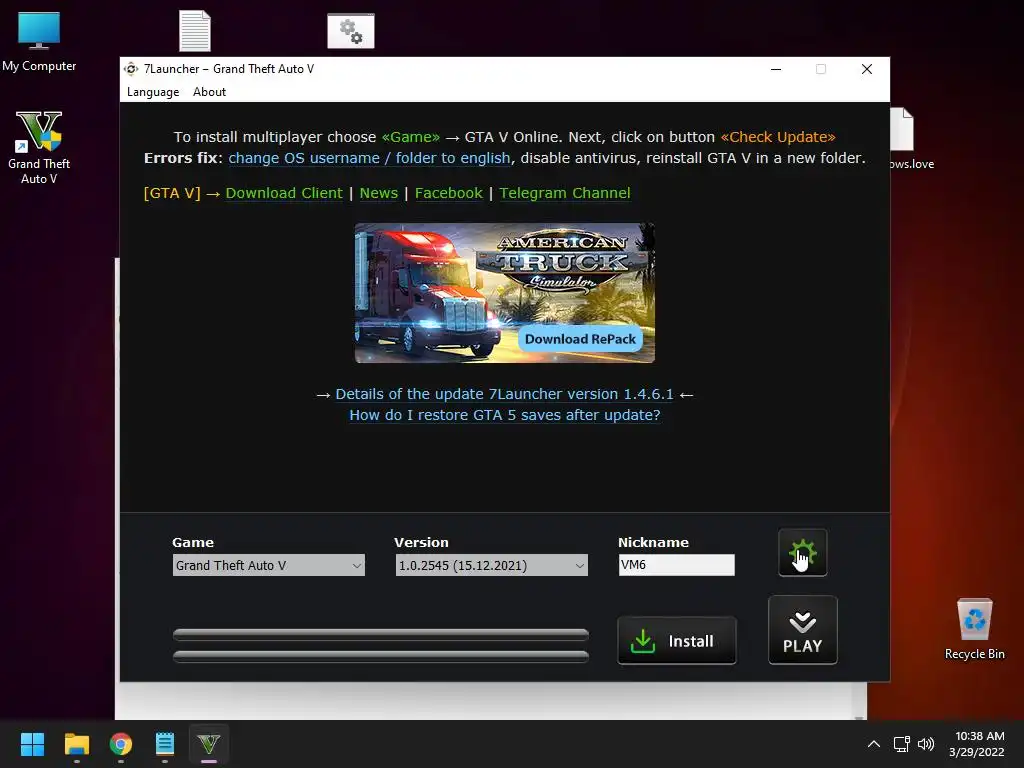Click the [GTA V] label
The image size is (1024, 768).
172,193
